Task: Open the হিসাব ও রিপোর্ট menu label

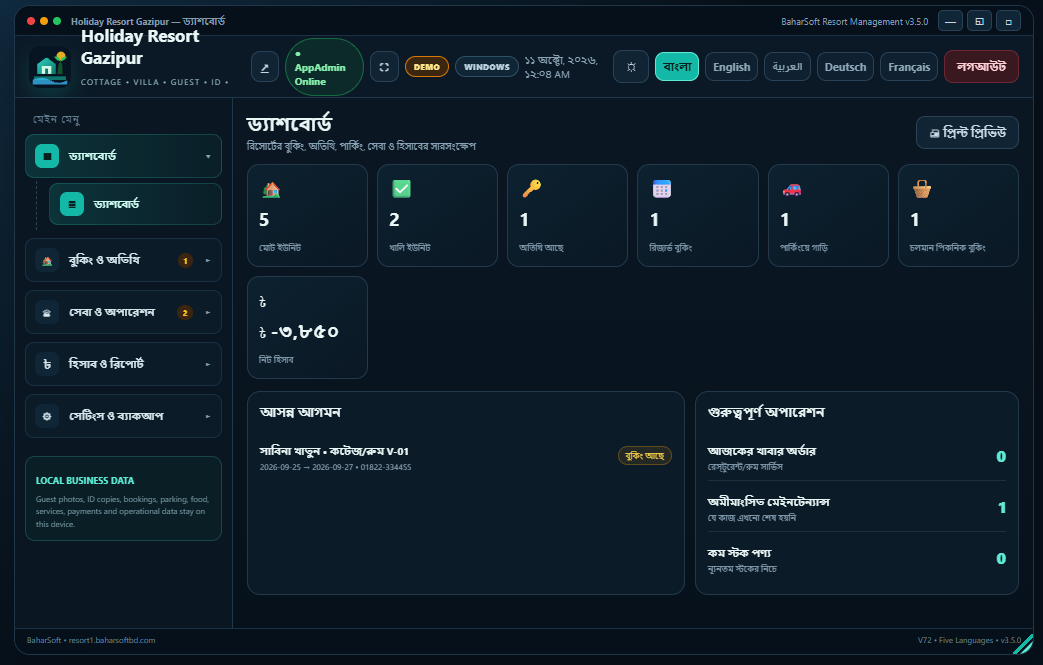Action: pyautogui.click(x=106, y=364)
